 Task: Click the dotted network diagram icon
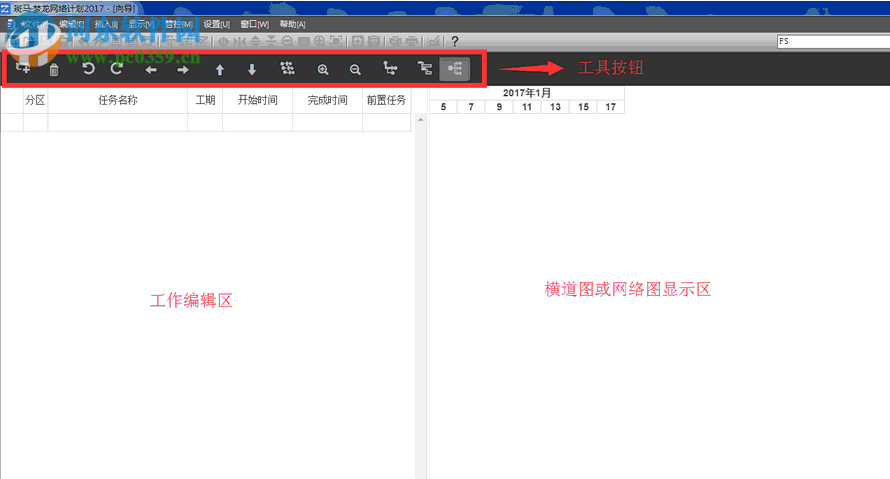pos(287,69)
